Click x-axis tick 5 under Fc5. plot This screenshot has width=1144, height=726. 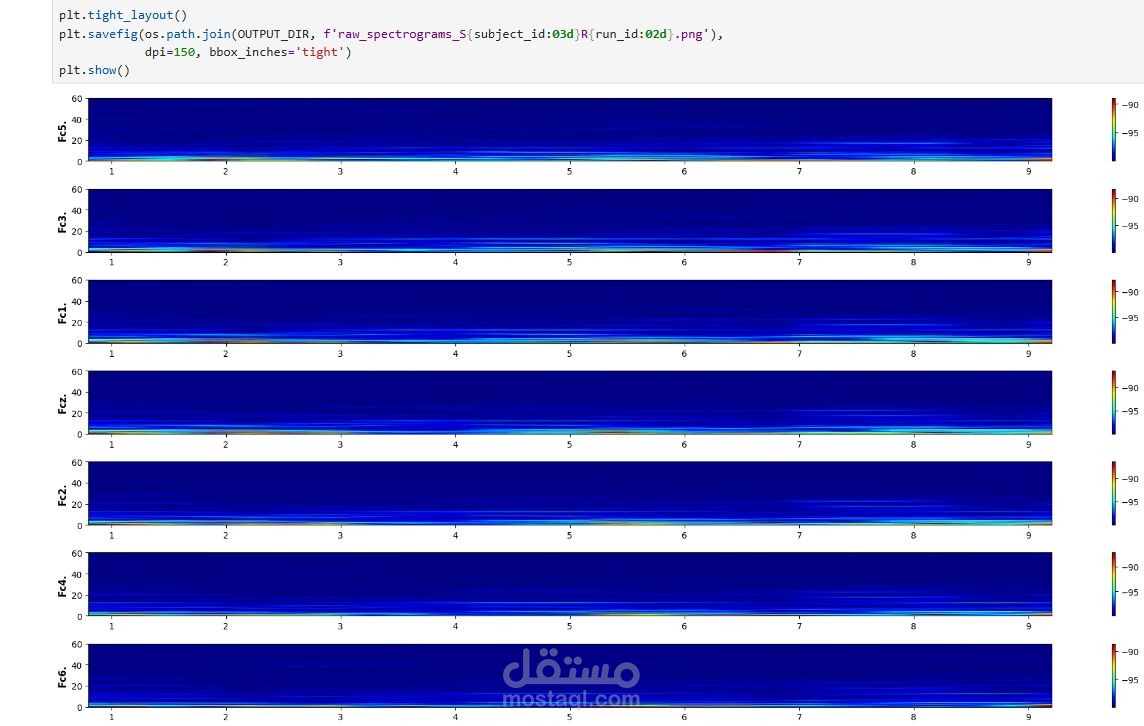point(570,171)
